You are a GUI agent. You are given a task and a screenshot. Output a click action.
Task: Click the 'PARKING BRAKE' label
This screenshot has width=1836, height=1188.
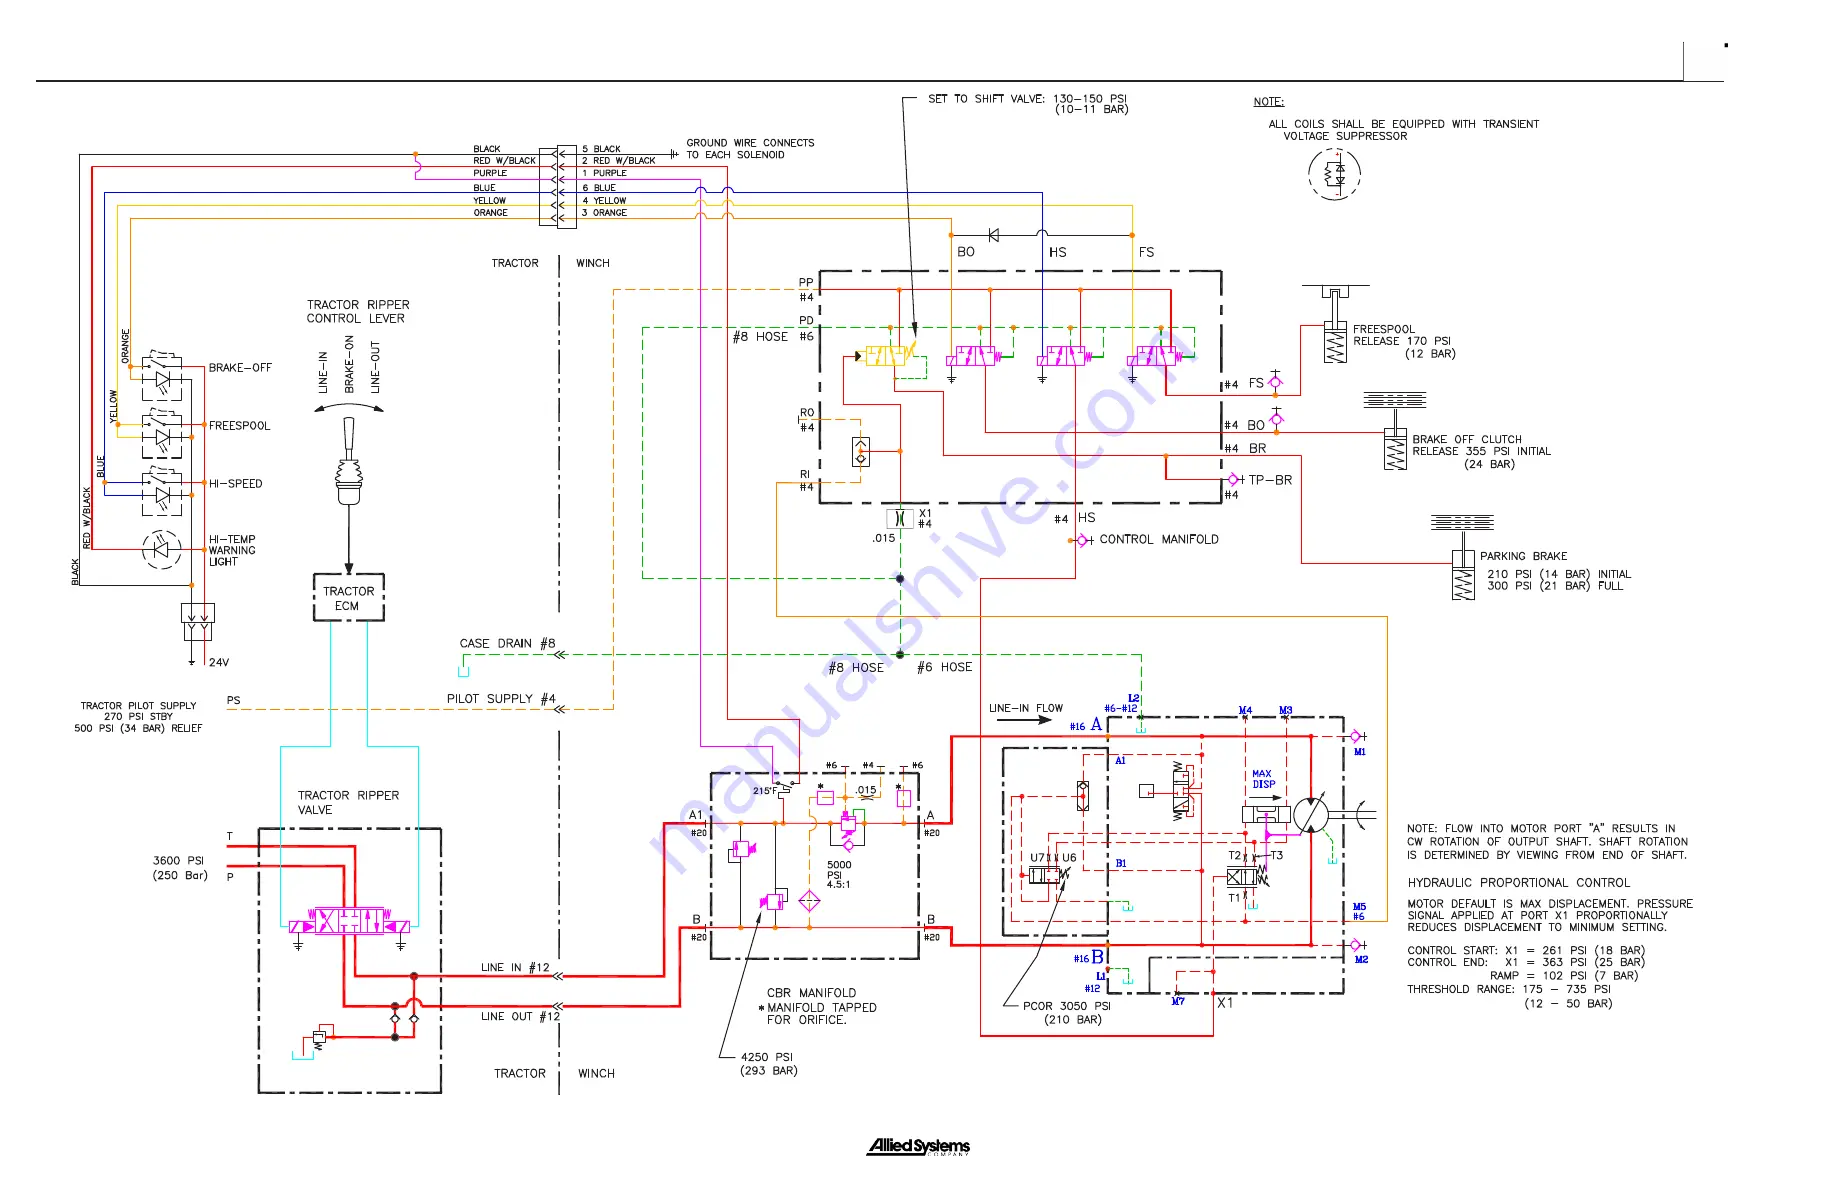[1523, 557]
